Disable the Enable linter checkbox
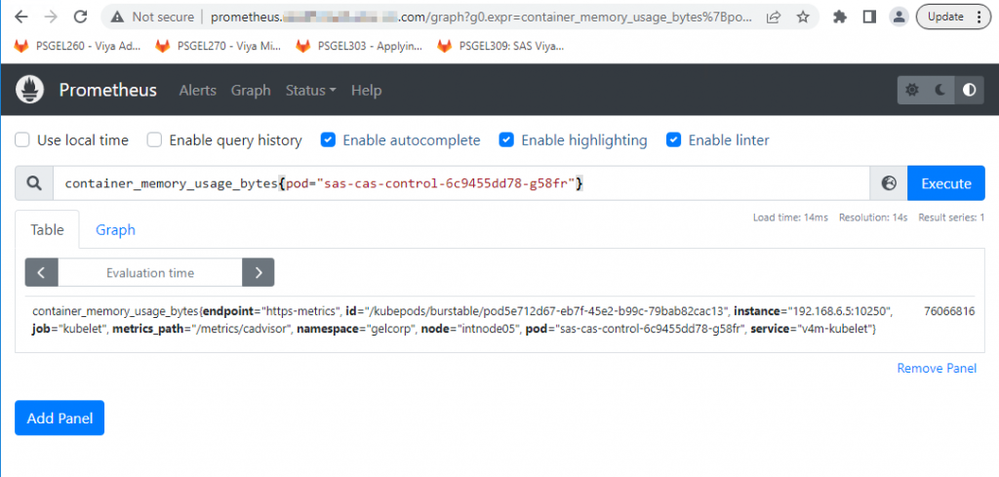Image resolution: width=999 pixels, height=477 pixels. [x=674, y=141]
